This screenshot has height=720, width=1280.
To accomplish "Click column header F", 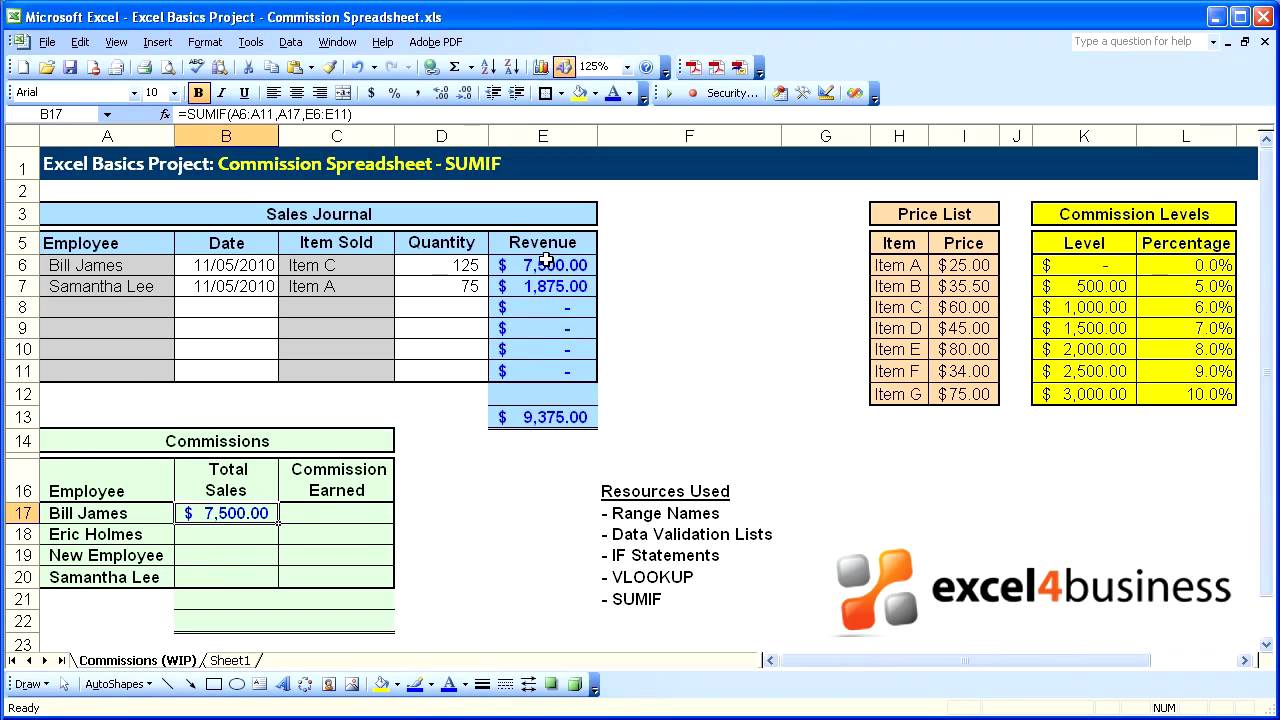I will pyautogui.click(x=689, y=136).
